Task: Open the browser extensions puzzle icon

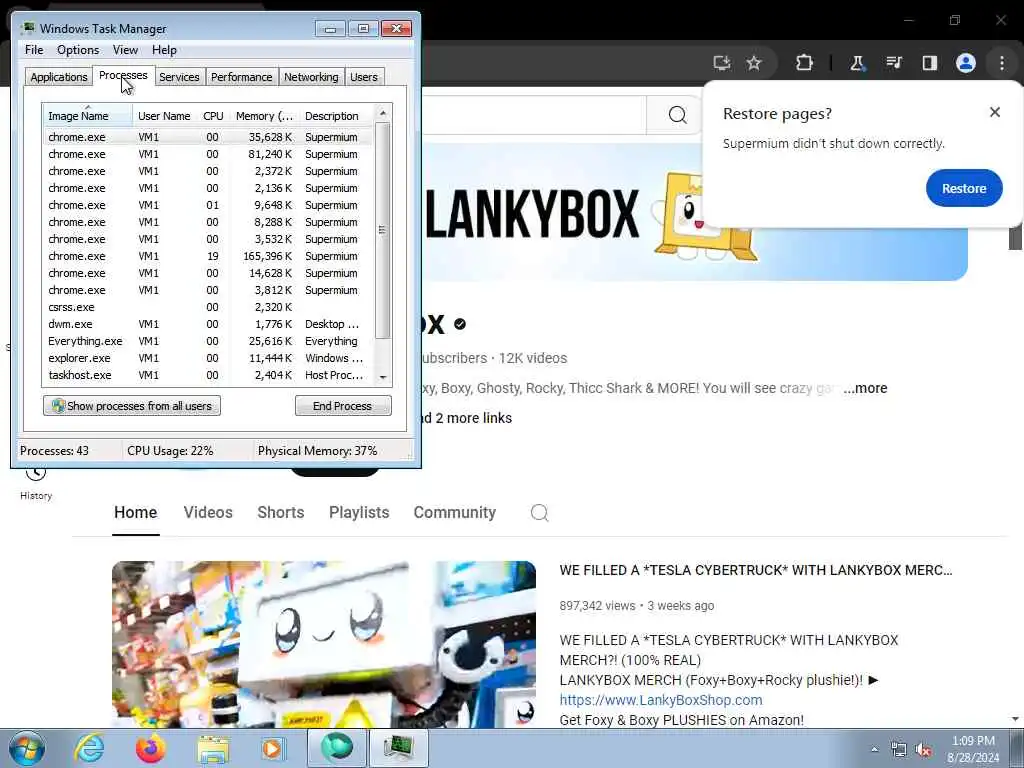Action: (x=804, y=63)
